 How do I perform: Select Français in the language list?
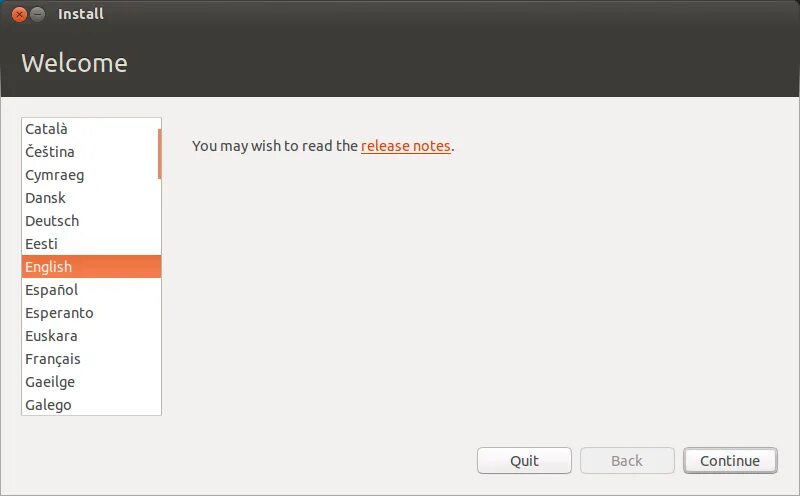[91, 358]
